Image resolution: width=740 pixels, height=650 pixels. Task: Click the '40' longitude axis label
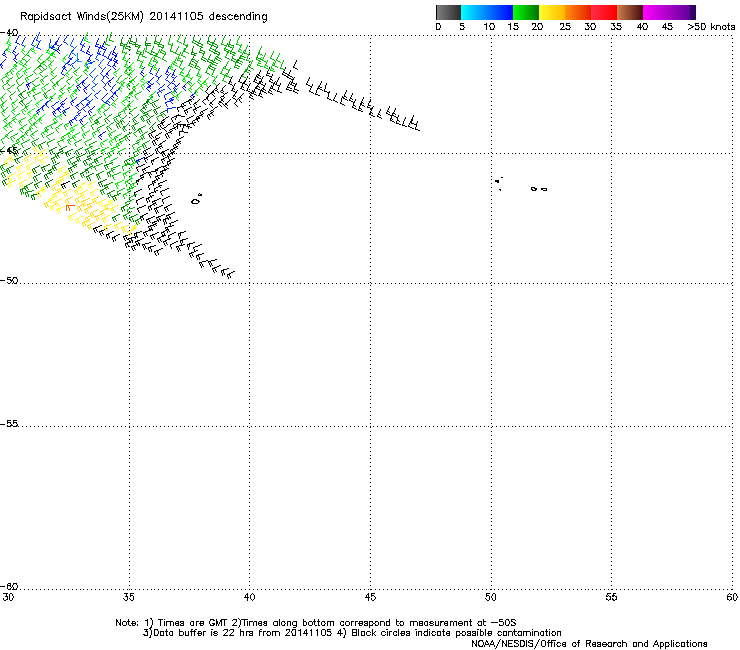point(250,597)
